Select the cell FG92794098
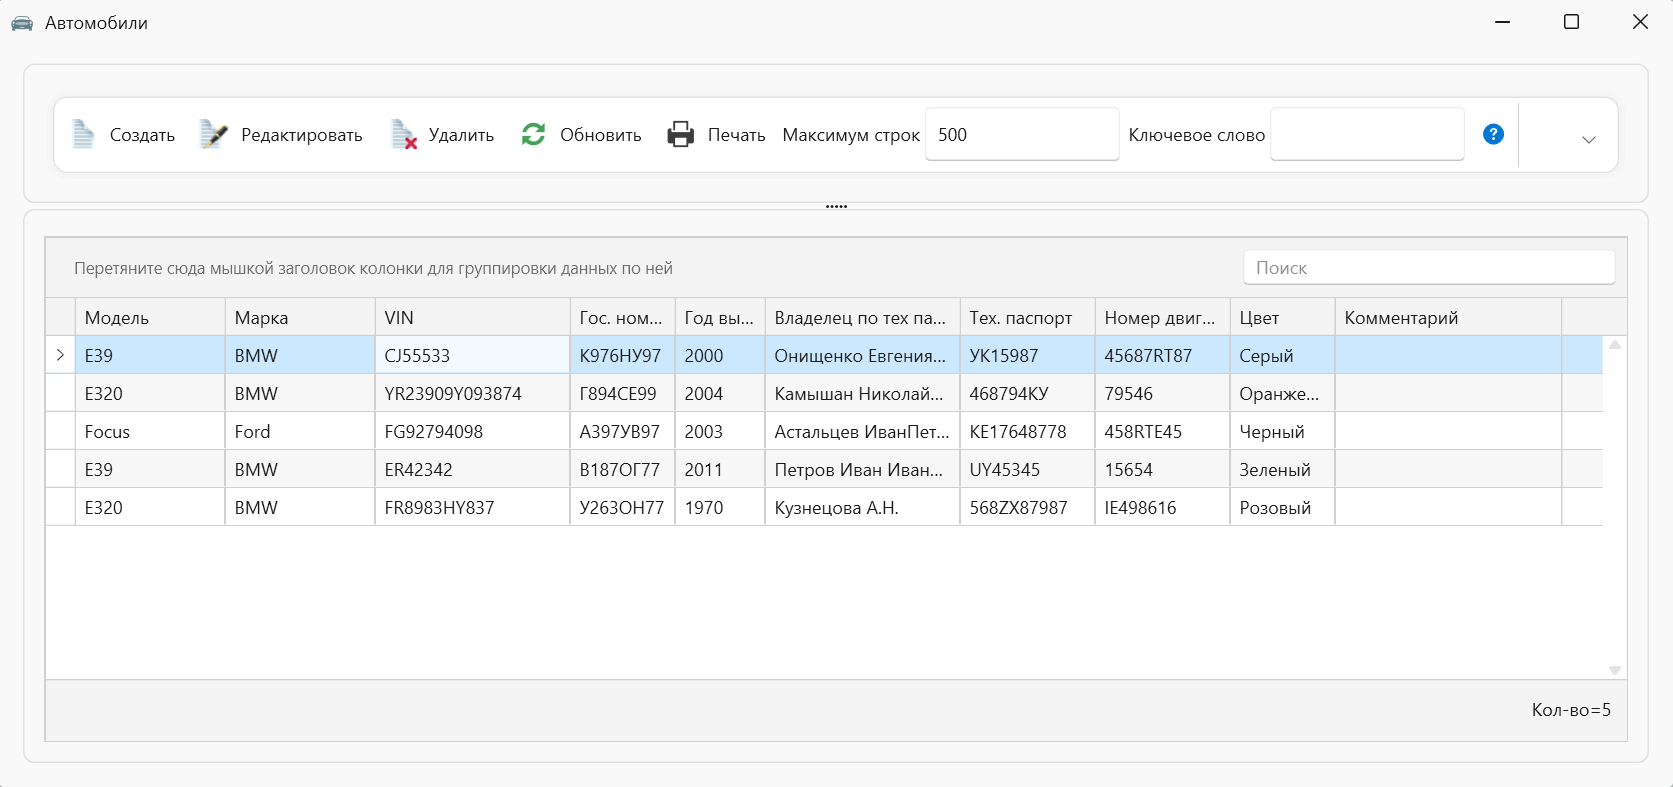The width and height of the screenshot is (1673, 787). tap(473, 431)
